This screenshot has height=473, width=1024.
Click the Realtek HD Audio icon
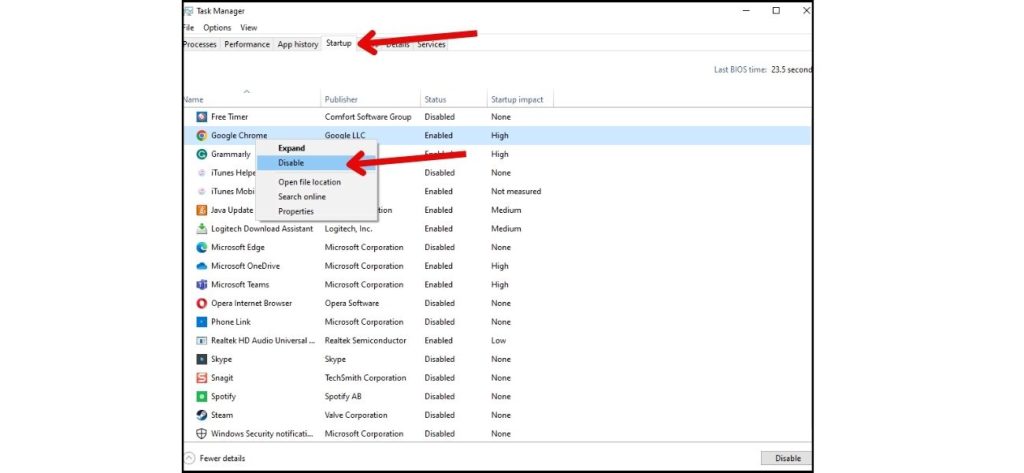tap(202, 340)
